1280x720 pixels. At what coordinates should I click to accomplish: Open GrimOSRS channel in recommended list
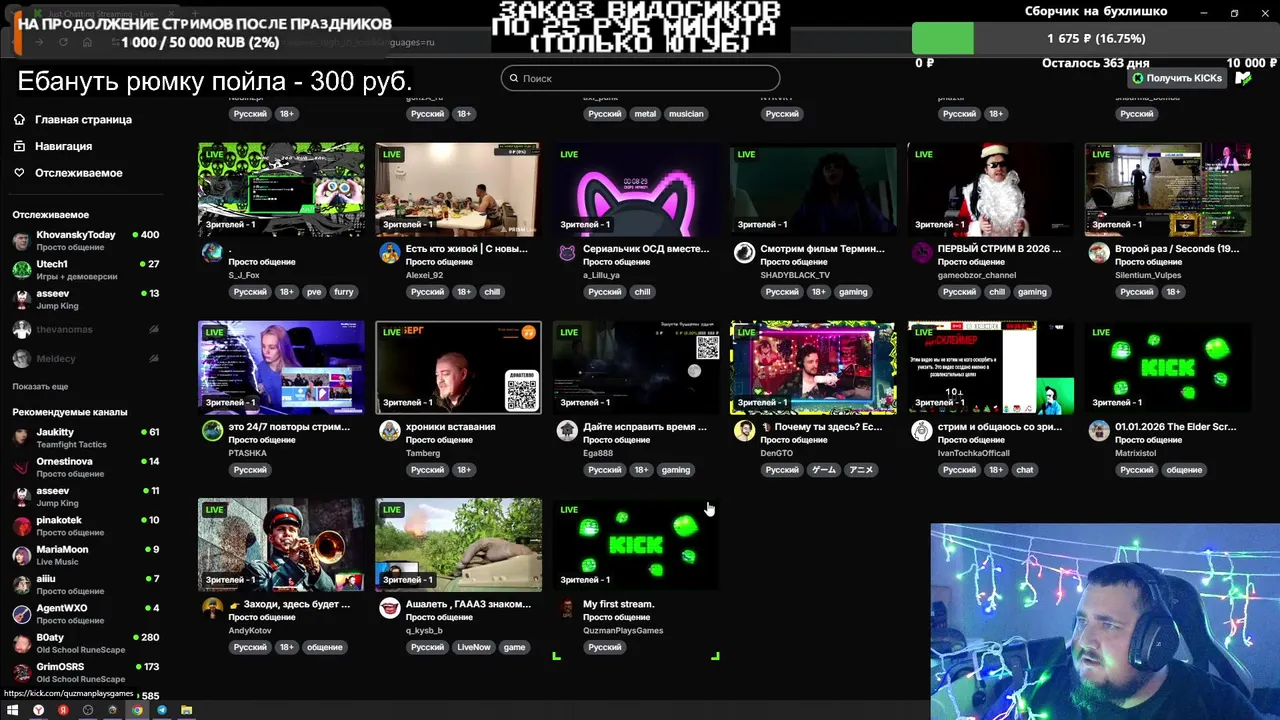point(86,672)
